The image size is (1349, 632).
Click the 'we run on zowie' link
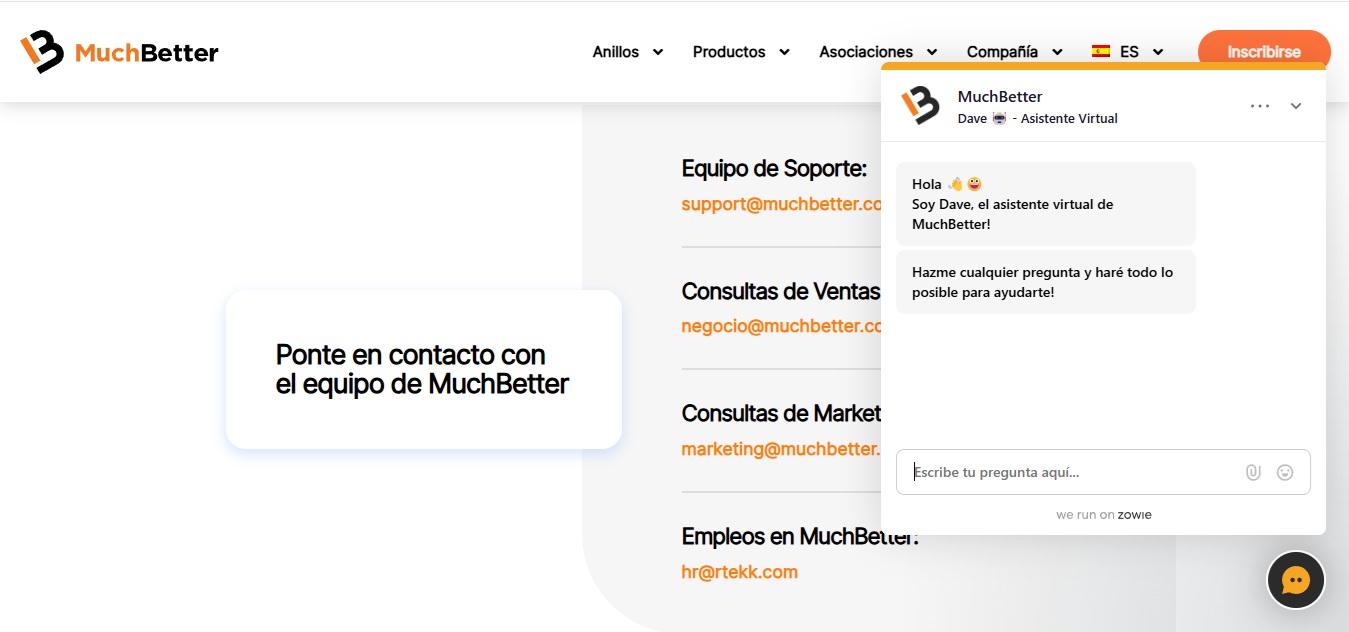click(1104, 515)
